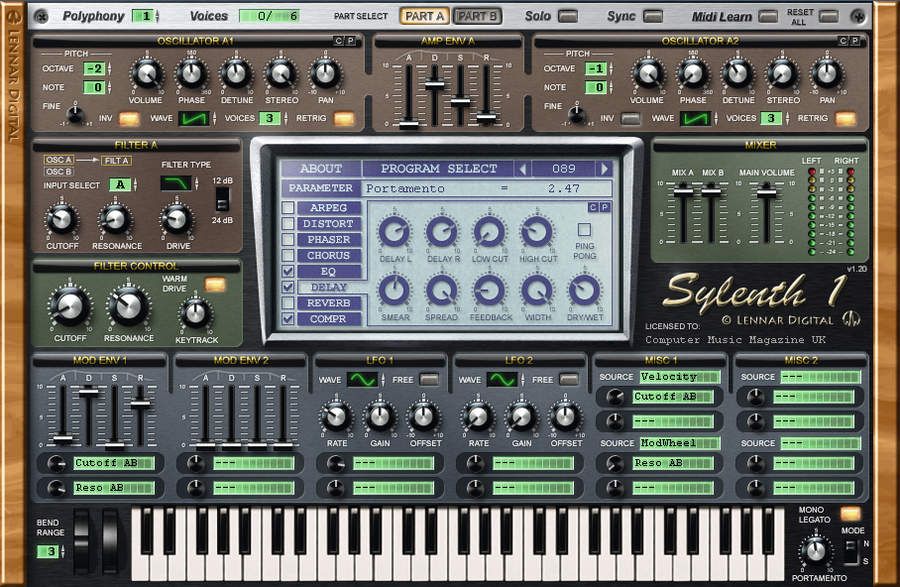Click the Mod Env 1 Cutoff AB amount knob
Image resolution: width=900 pixels, height=587 pixels.
coord(56,462)
